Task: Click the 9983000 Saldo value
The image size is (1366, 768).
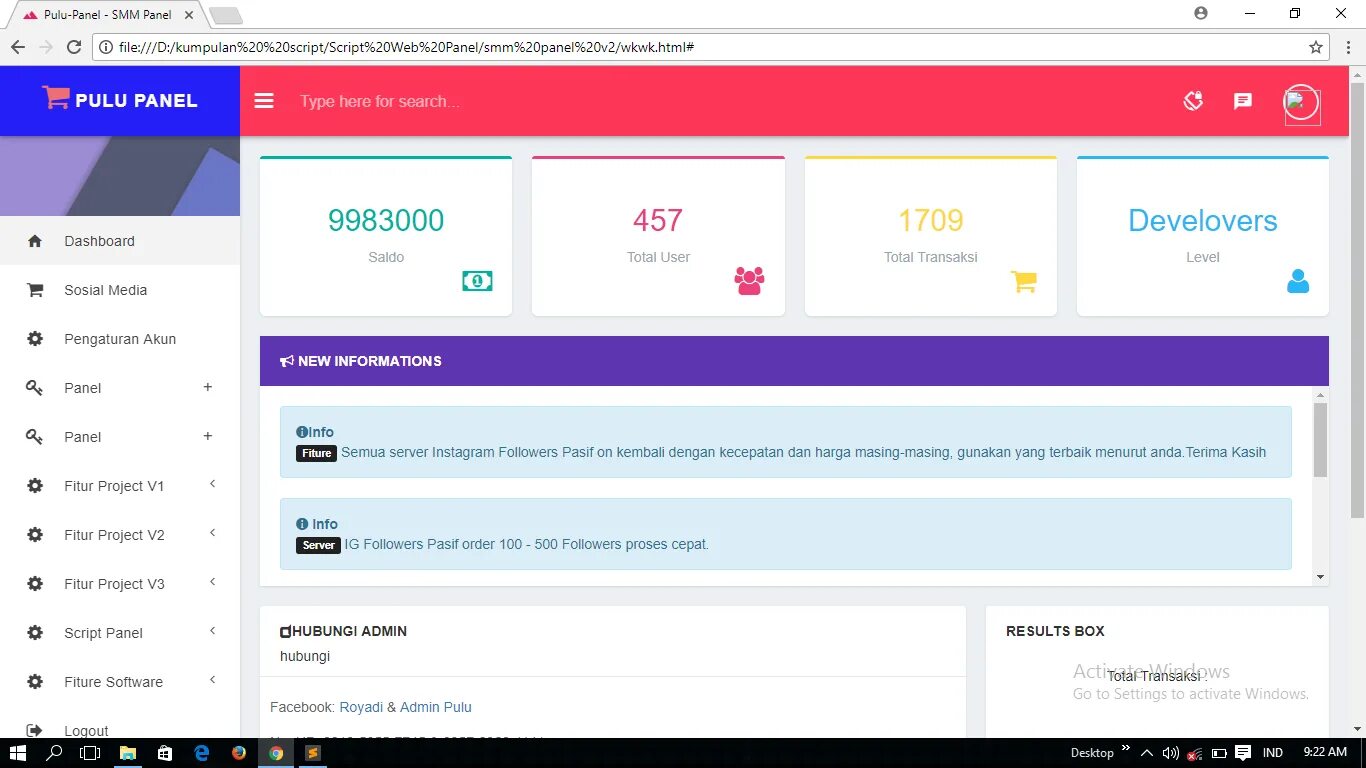Action: tap(386, 220)
